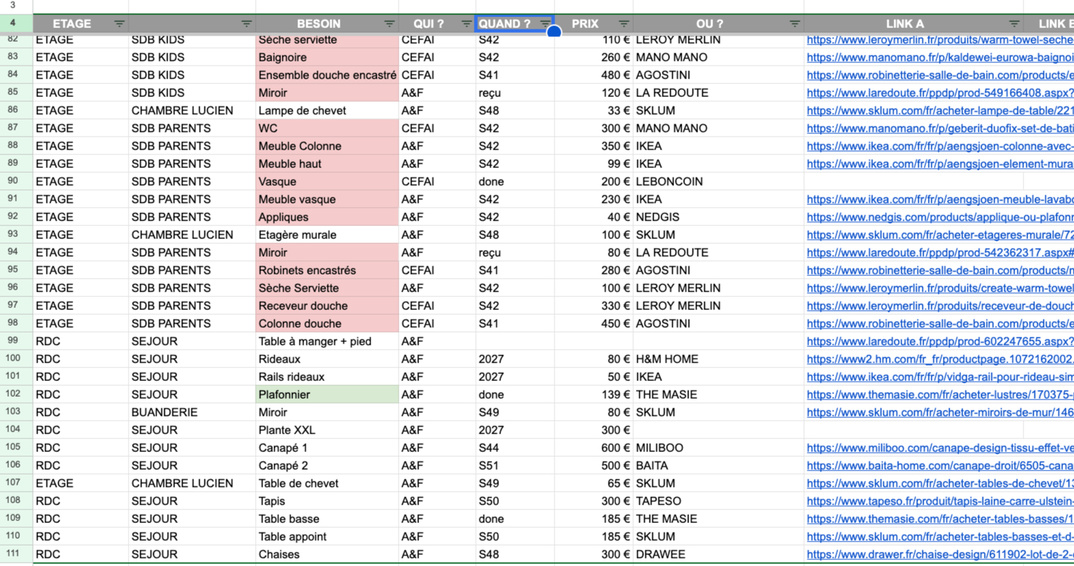
Task: Select the OU ? header cell
Action: pyautogui.click(x=719, y=24)
